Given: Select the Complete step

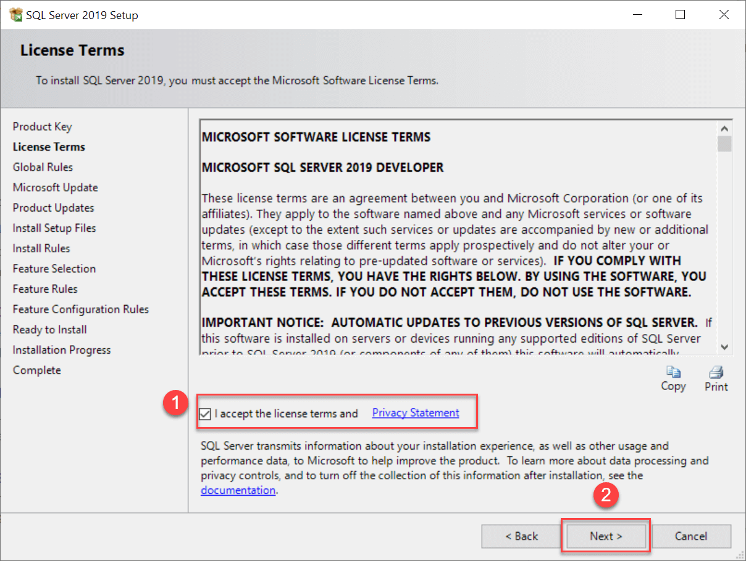Looking at the screenshot, I should click(x=37, y=371).
